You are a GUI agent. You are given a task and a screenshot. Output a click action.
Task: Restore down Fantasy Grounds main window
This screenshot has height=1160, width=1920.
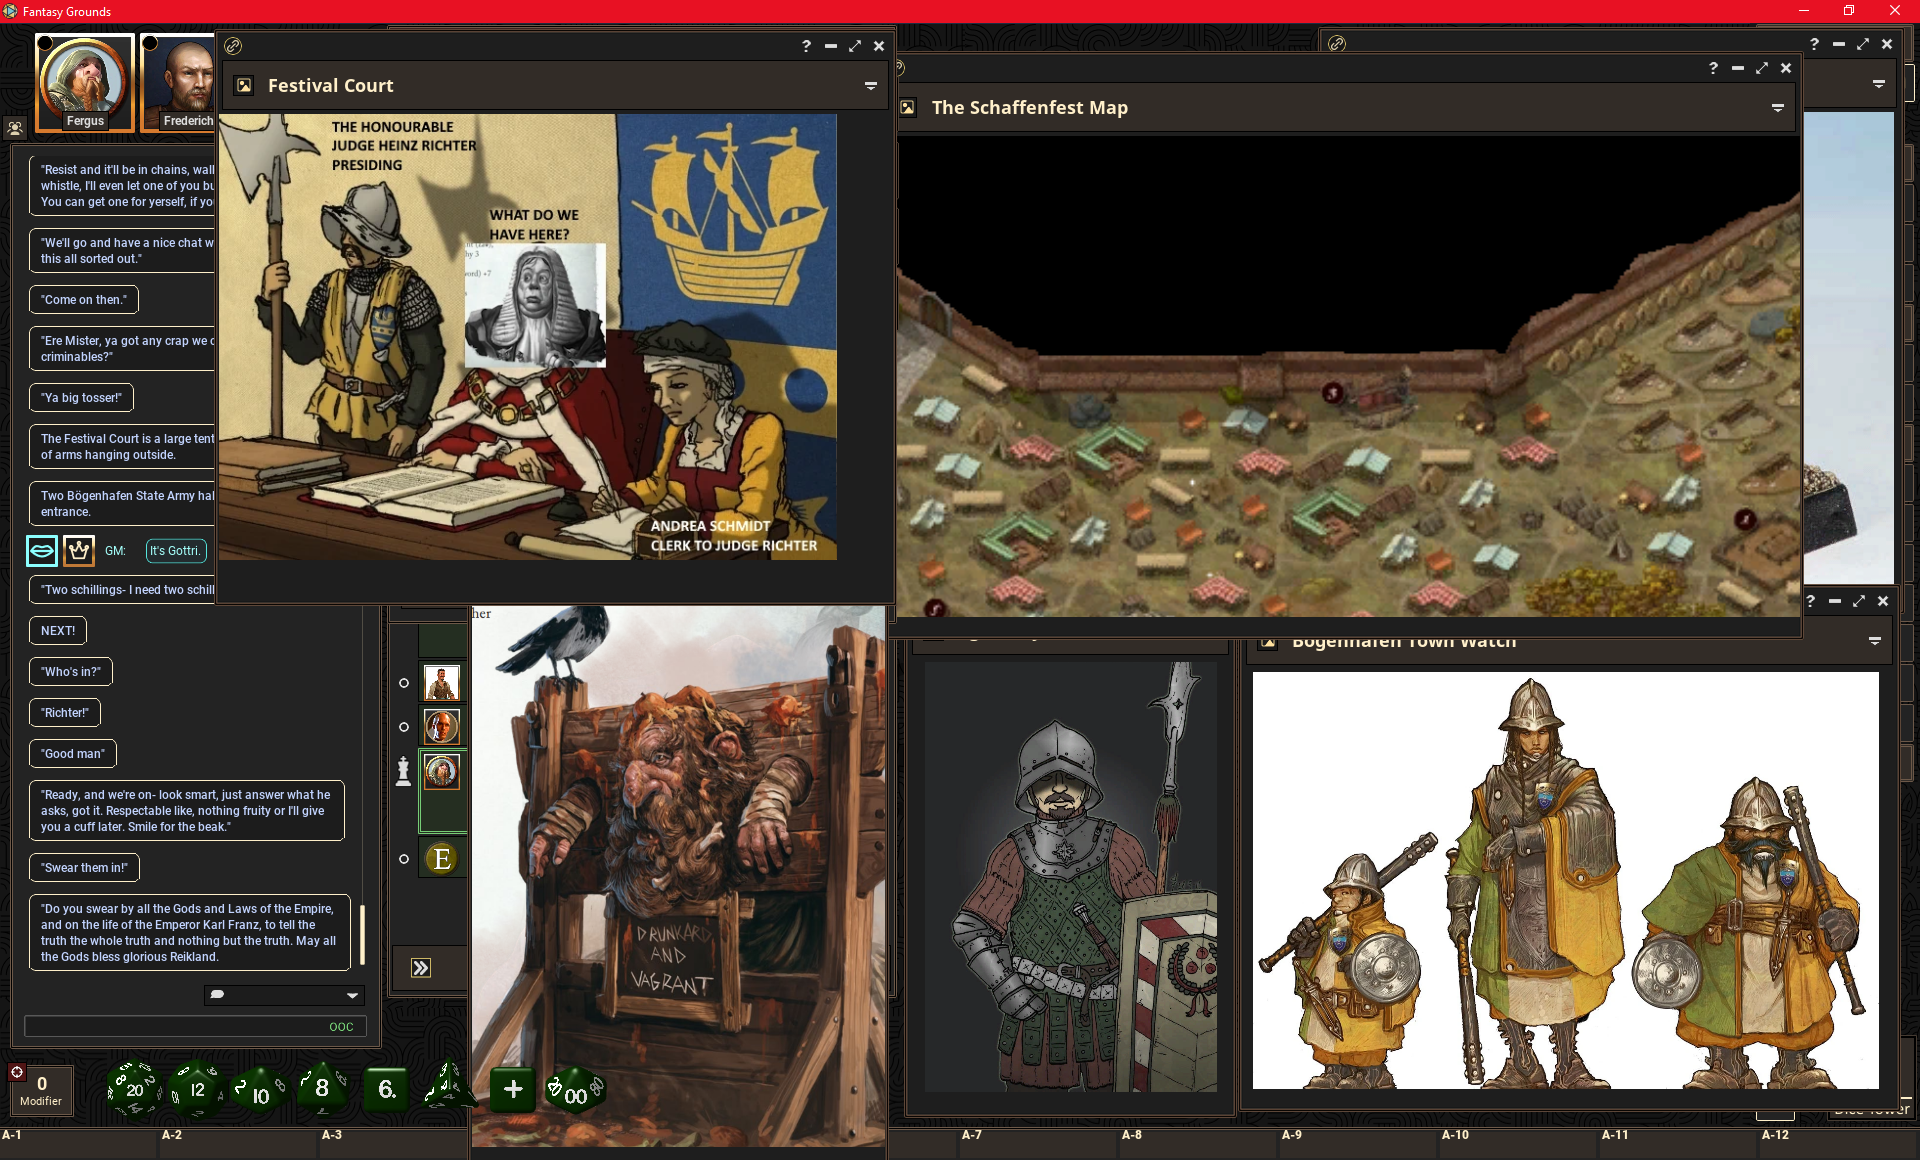coord(1849,11)
